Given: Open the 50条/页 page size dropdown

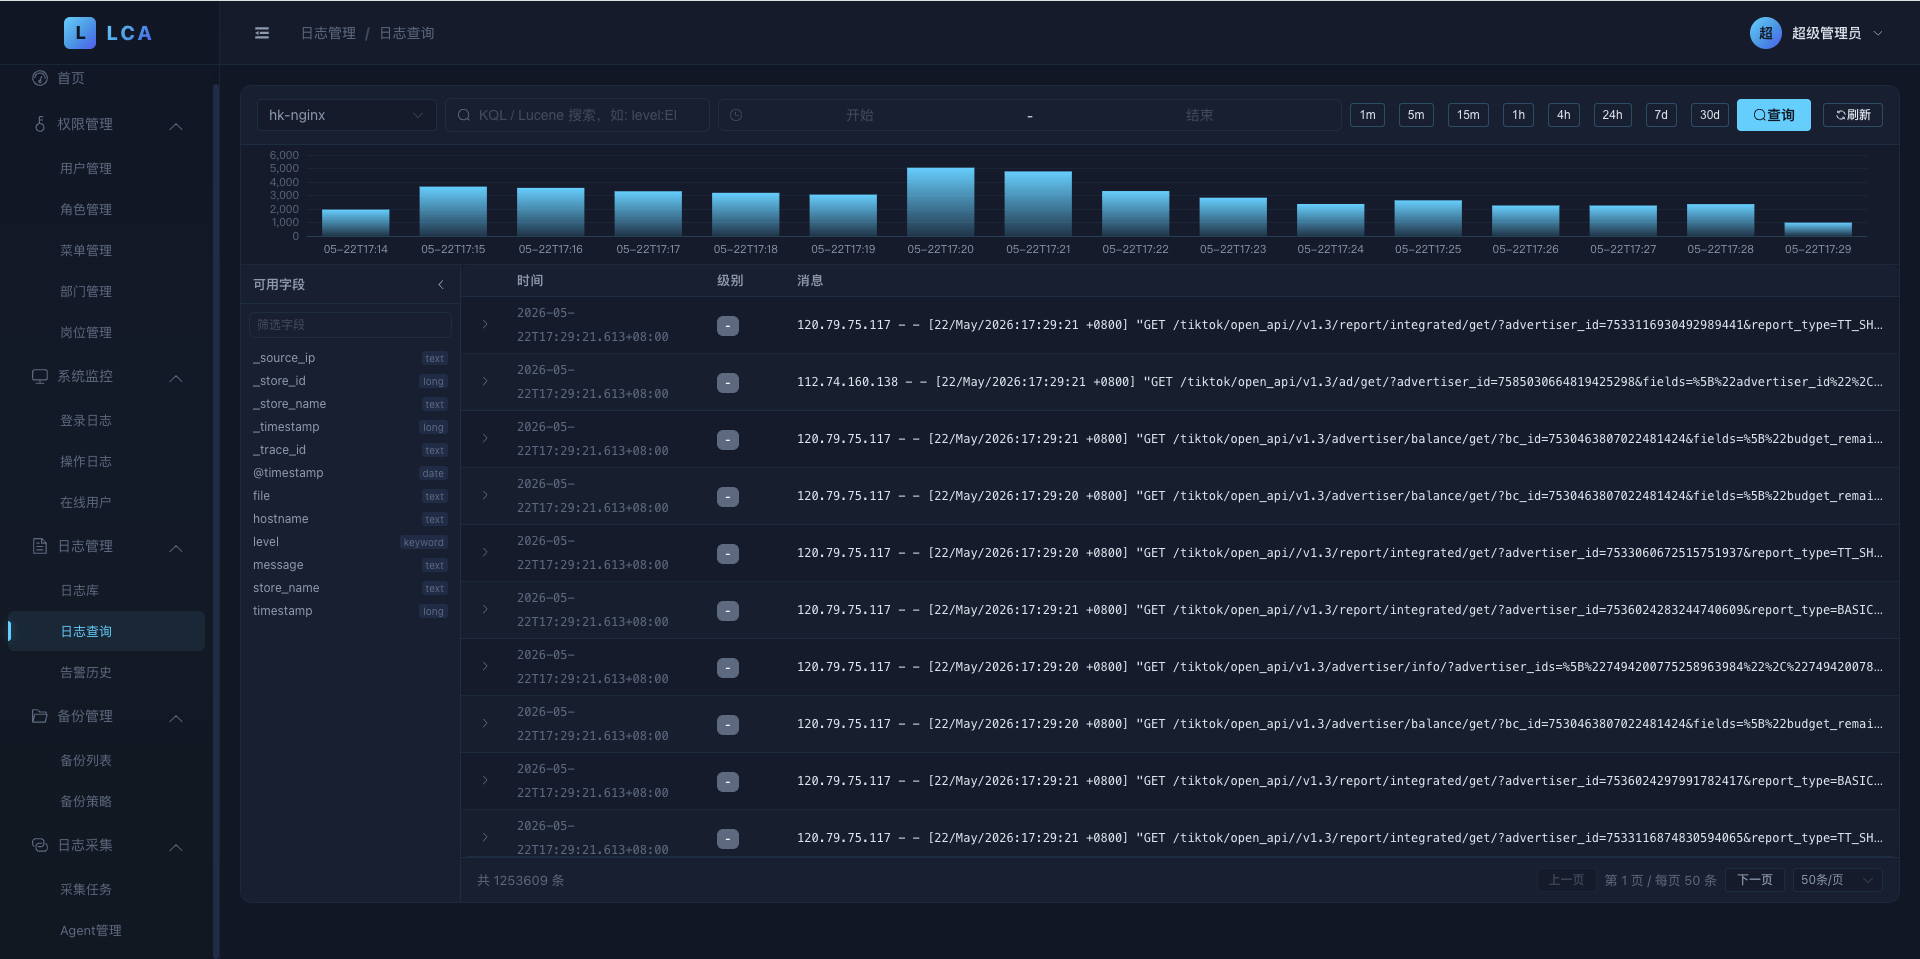Looking at the screenshot, I should 1837,880.
